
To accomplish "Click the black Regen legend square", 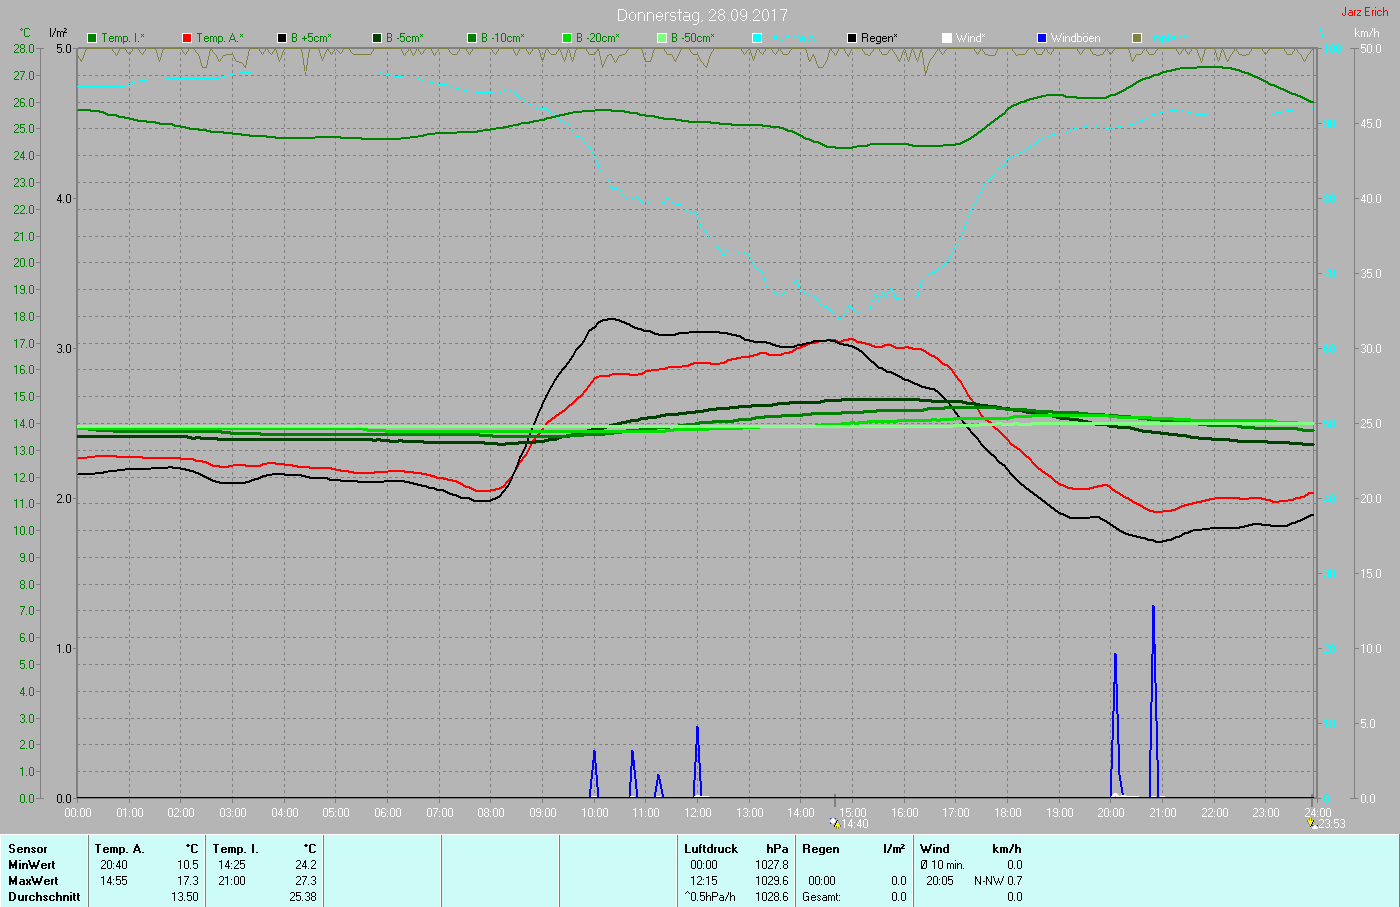I will pyautogui.click(x=852, y=38).
